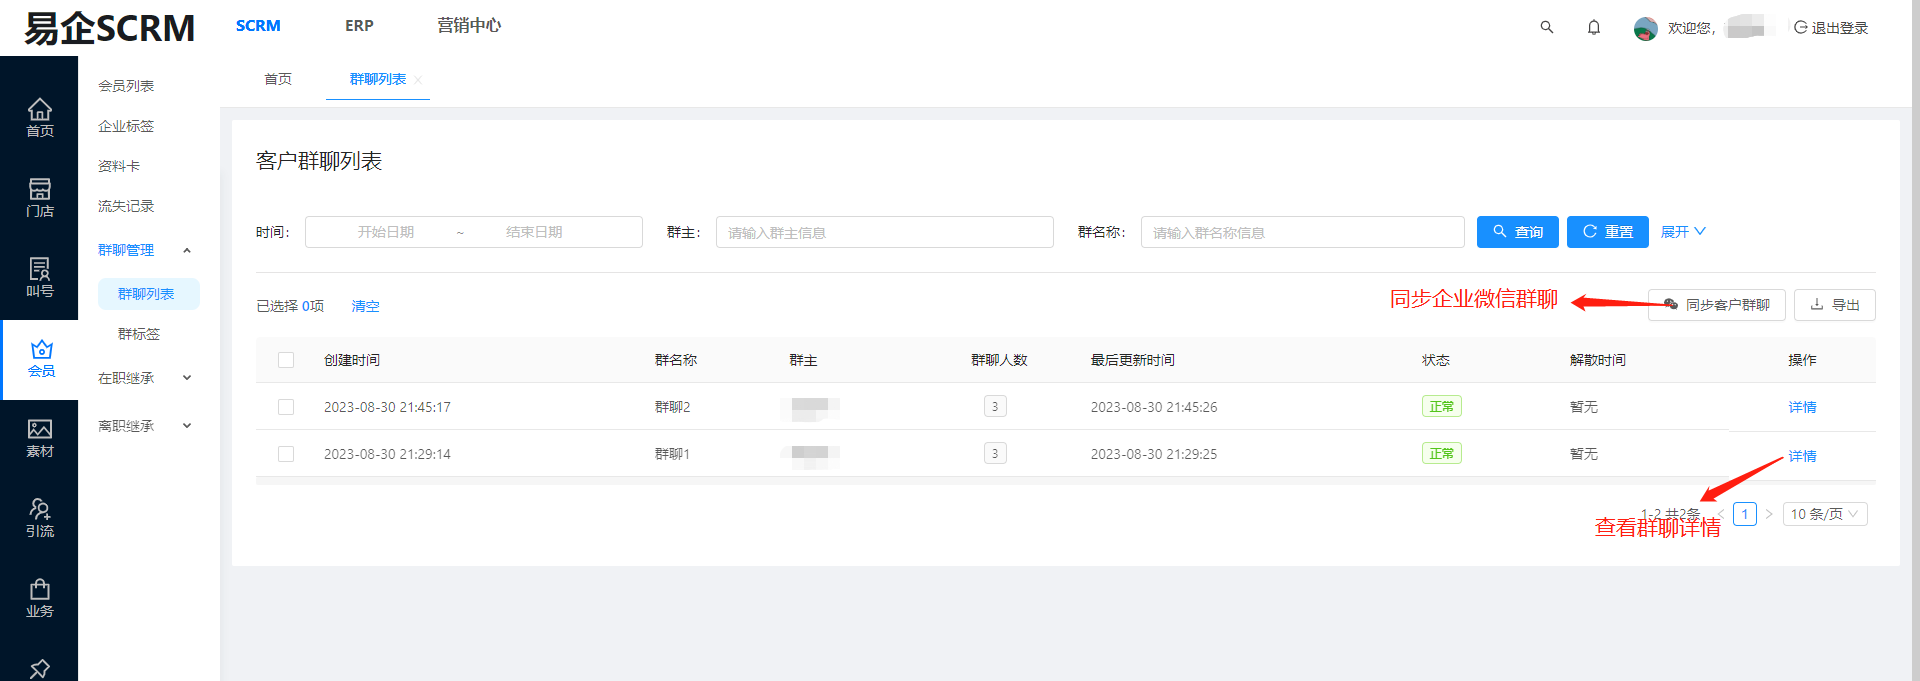This screenshot has width=1920, height=681.
Task: Click the 导出 export button
Action: tap(1835, 305)
